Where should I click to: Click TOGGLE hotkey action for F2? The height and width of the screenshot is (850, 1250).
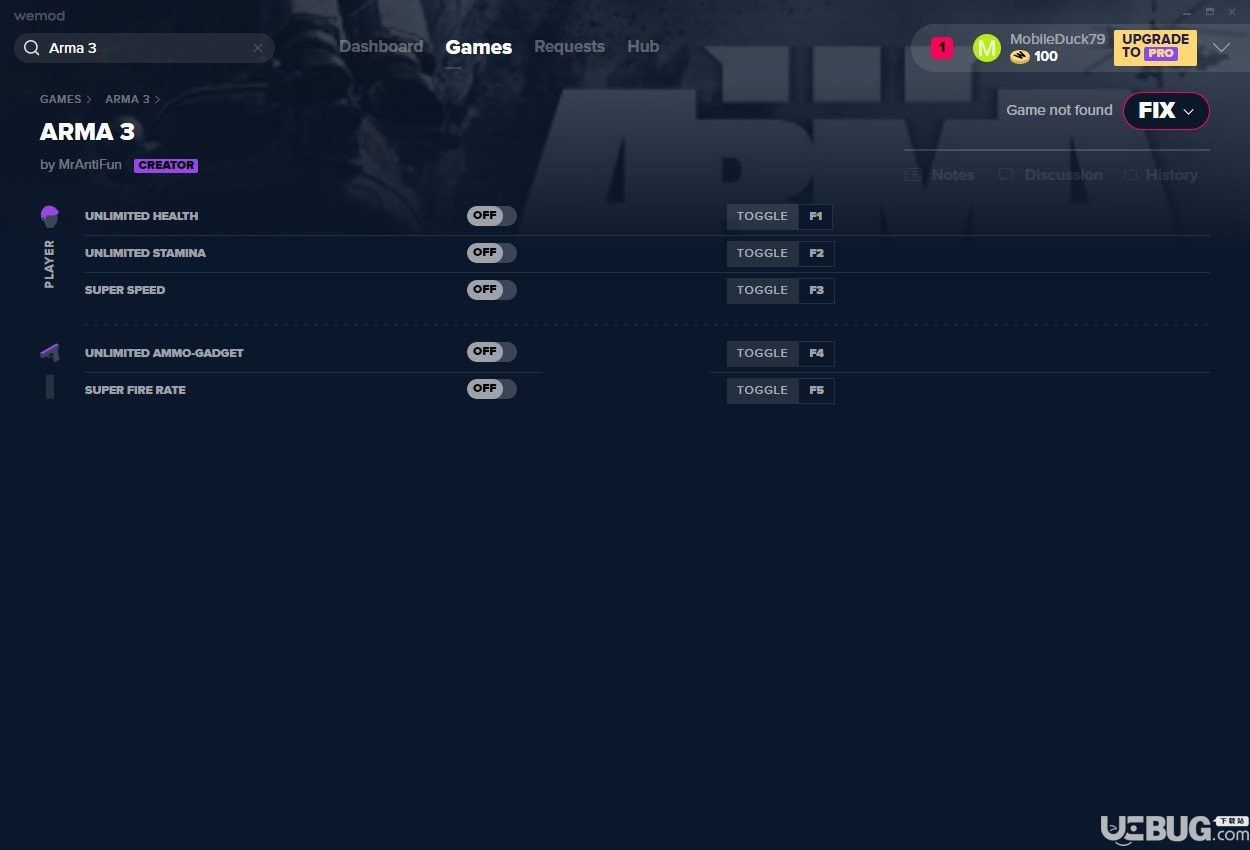(x=763, y=254)
